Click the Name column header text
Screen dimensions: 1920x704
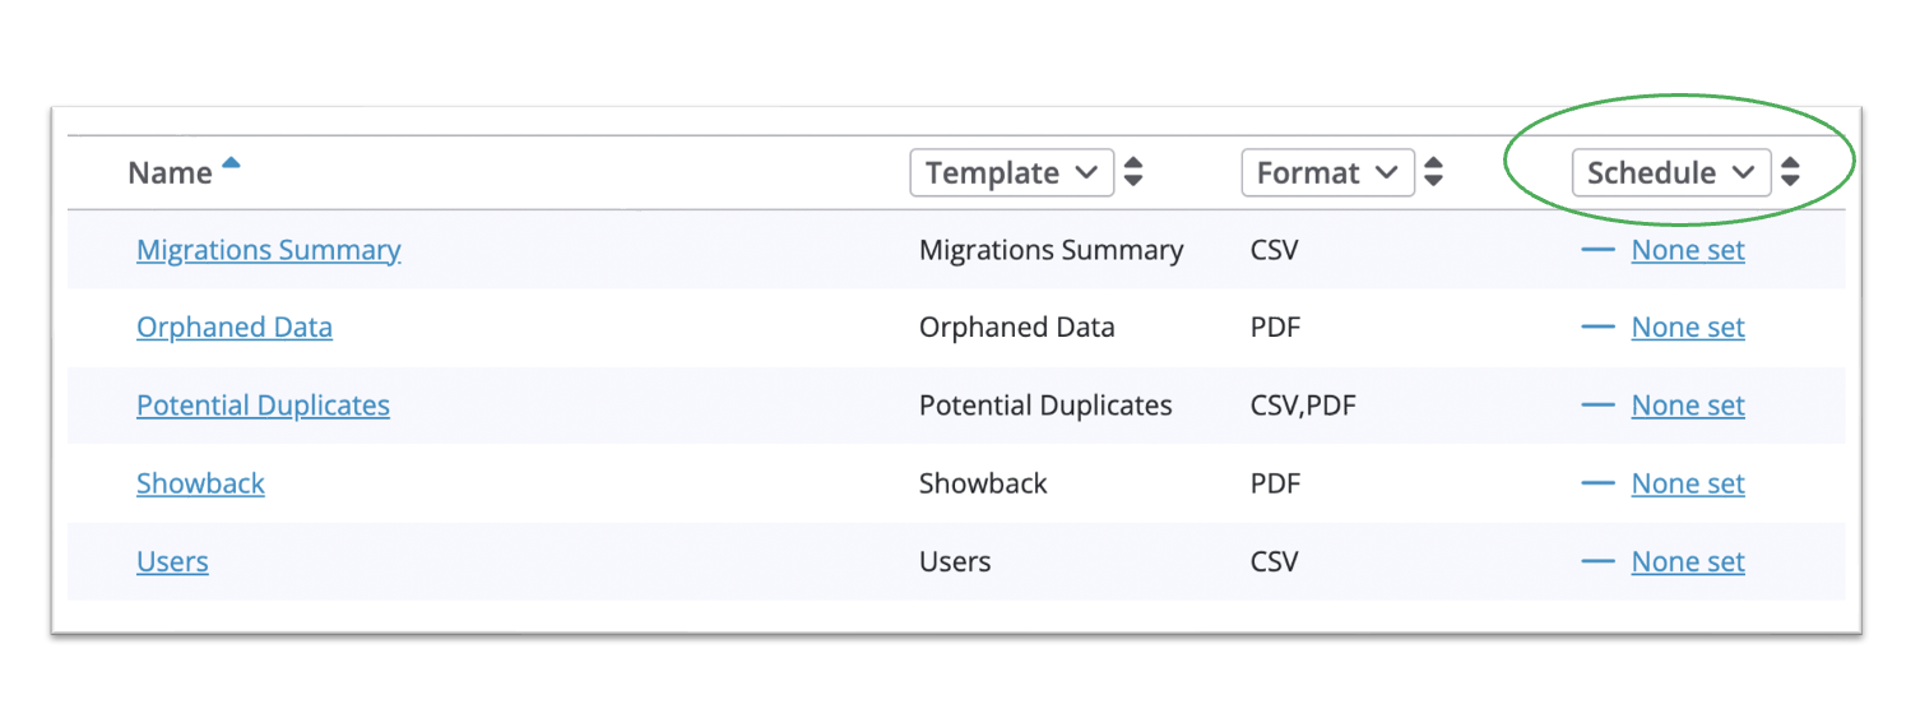point(169,173)
